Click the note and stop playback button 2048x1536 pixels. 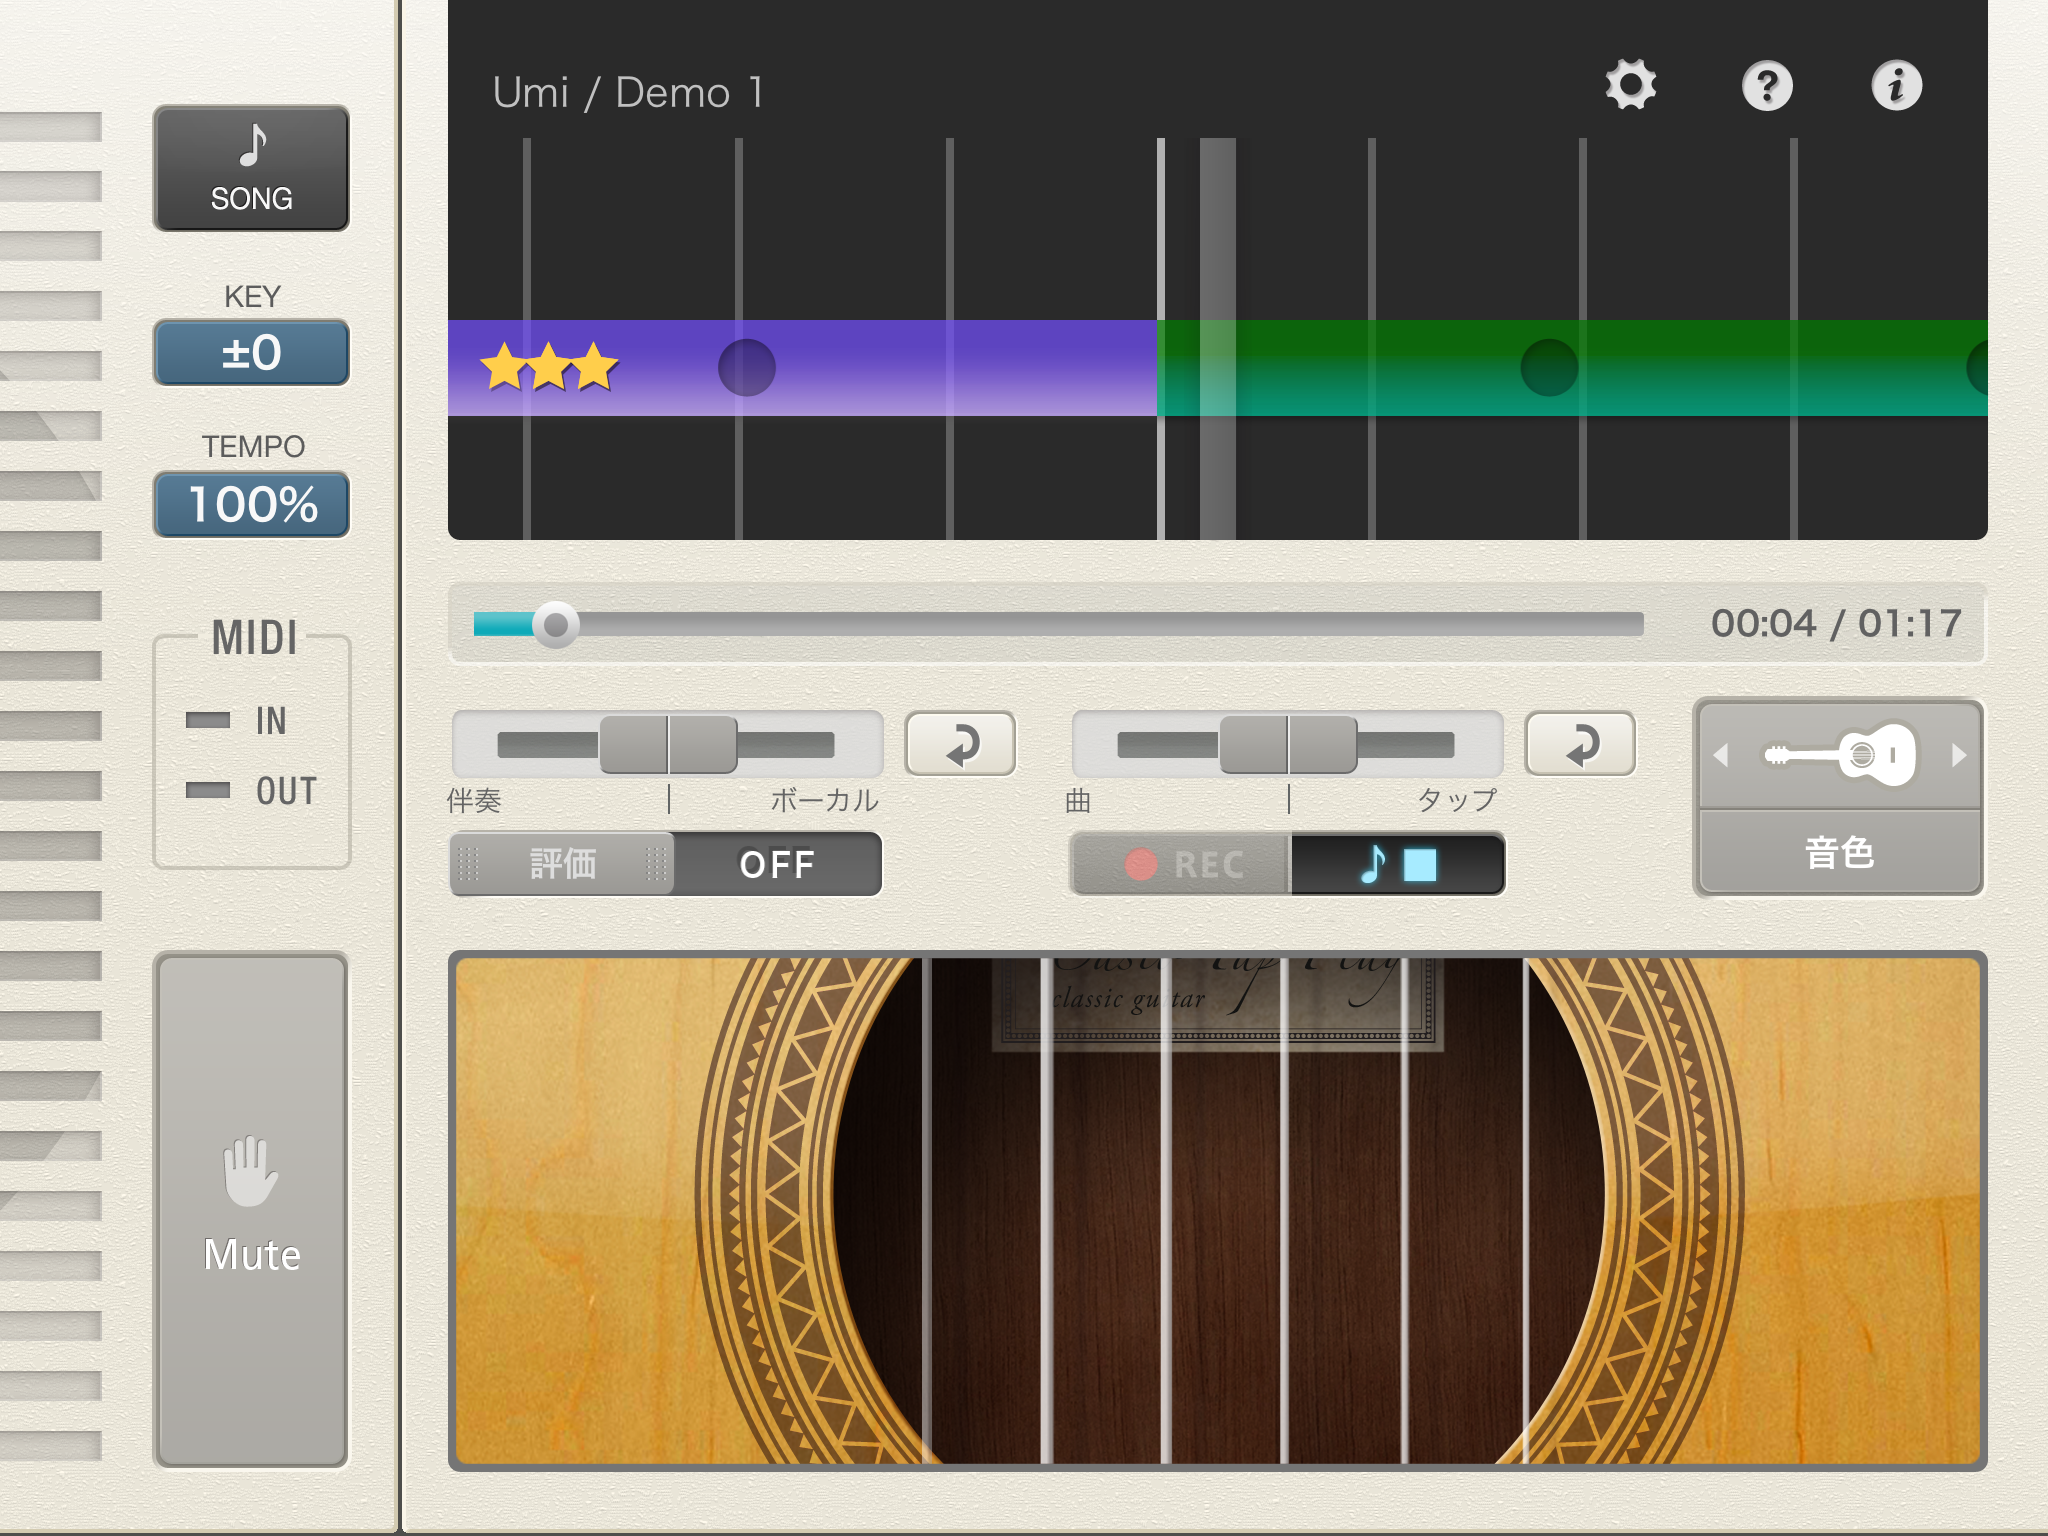point(1398,864)
